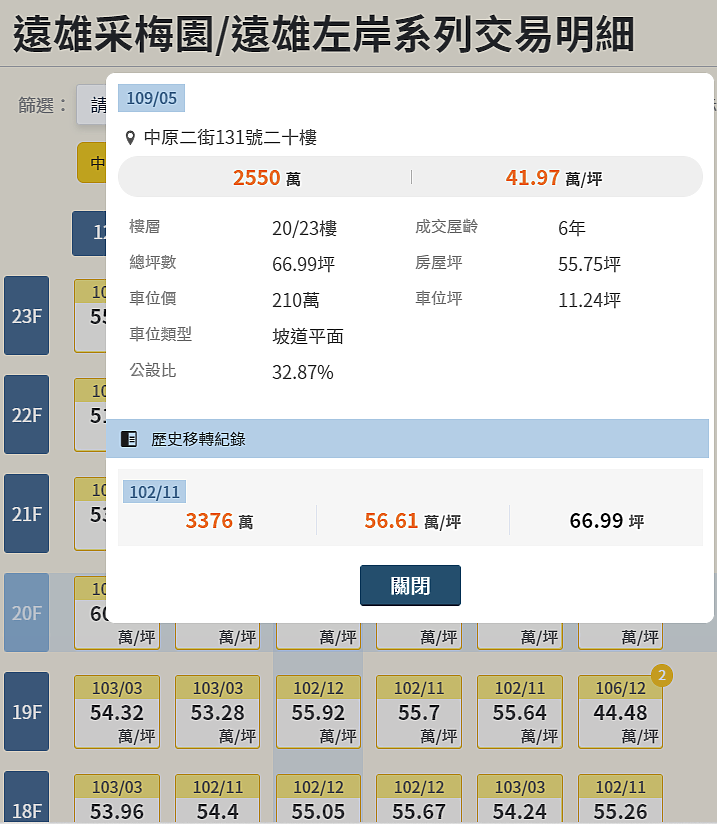Open the 18F card priced 53.96
The width and height of the screenshot is (717, 824).
tap(117, 799)
